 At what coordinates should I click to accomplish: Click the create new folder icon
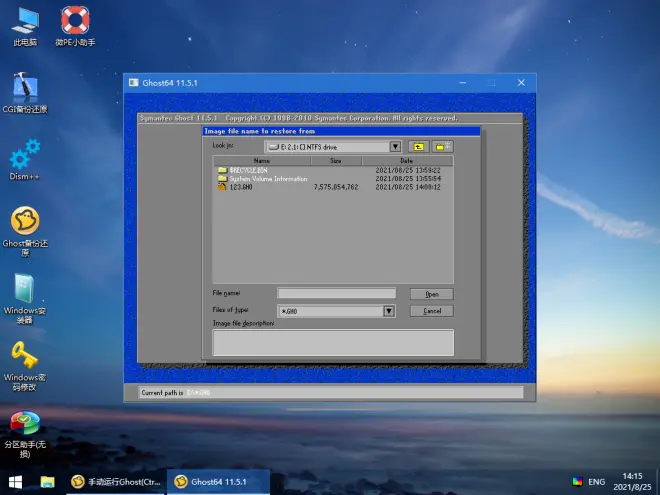pos(442,146)
